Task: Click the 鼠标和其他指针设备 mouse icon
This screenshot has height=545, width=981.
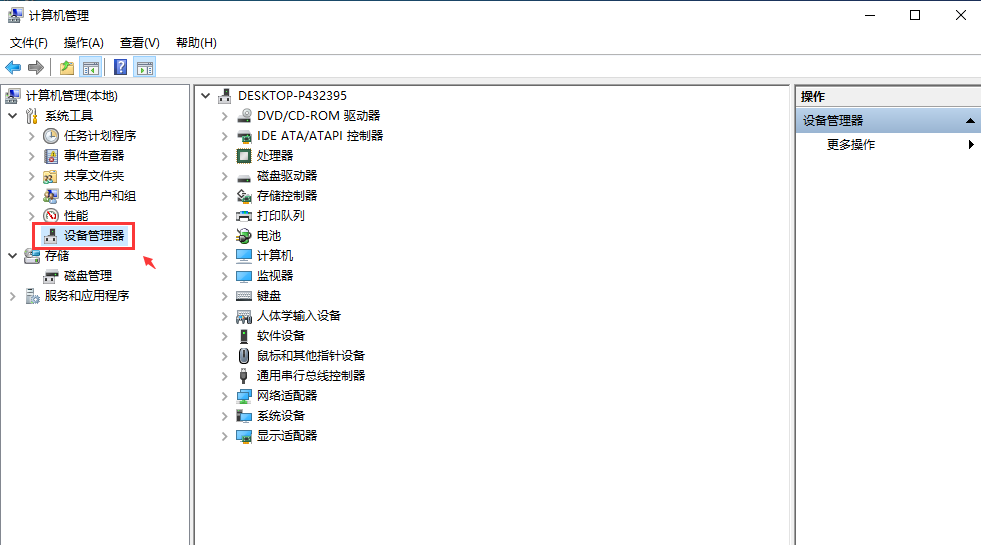Action: (x=244, y=356)
